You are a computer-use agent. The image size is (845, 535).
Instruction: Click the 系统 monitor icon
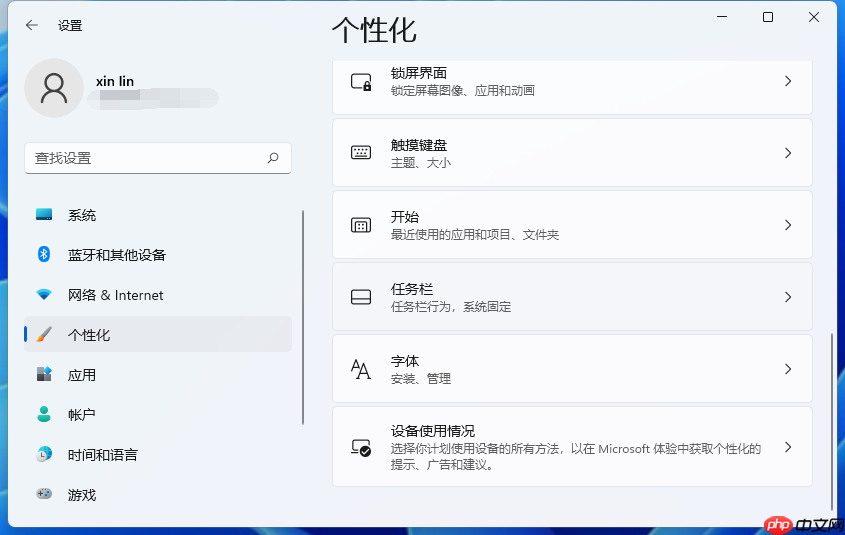(44, 214)
